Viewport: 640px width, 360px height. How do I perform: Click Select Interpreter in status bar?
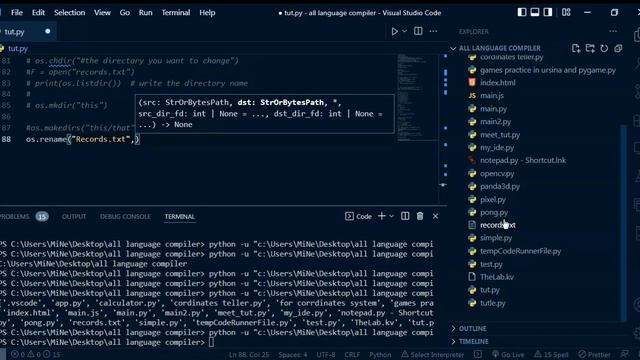click(x=433, y=355)
